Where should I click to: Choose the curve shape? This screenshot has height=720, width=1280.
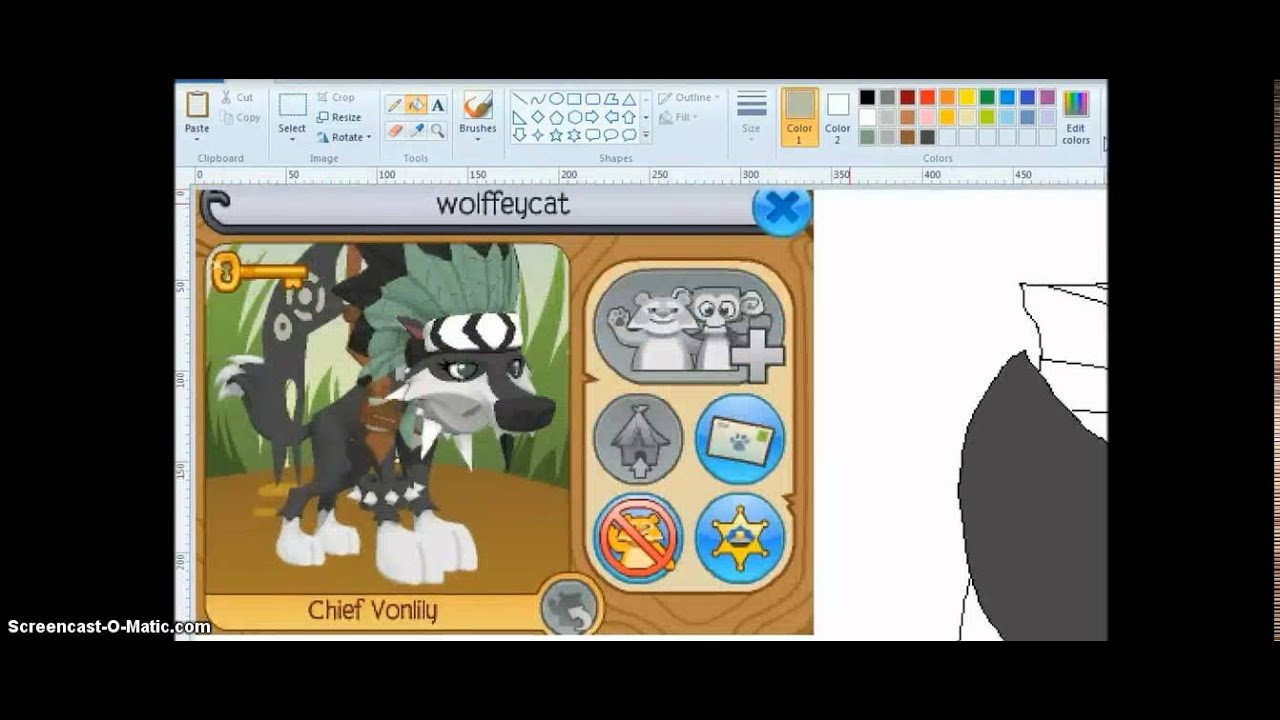tap(537, 99)
